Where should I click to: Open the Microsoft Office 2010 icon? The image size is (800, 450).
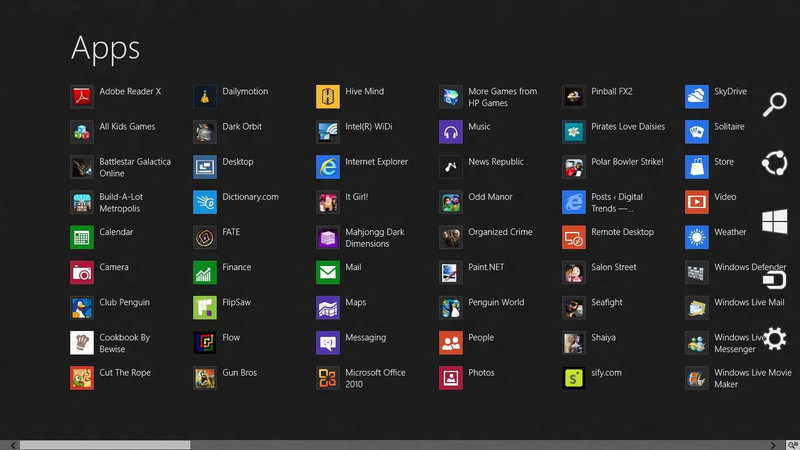tap(328, 378)
